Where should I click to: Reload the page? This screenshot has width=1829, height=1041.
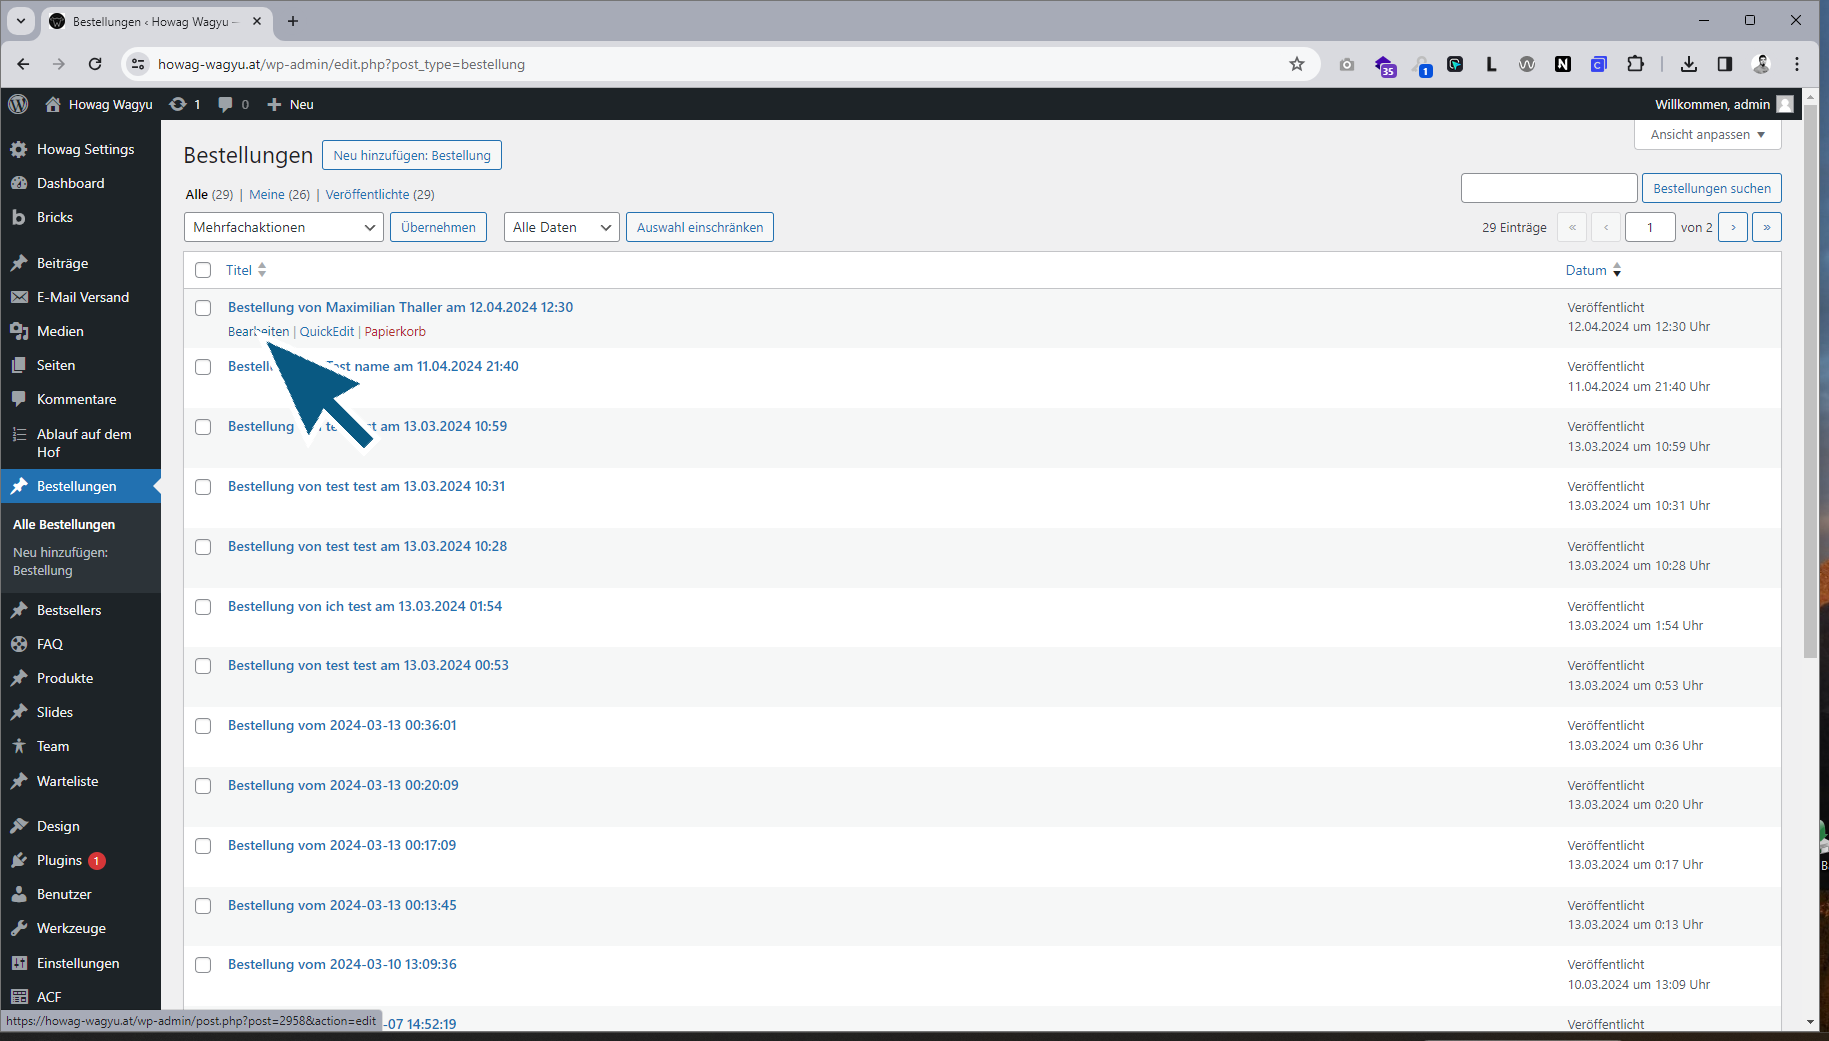coord(95,64)
